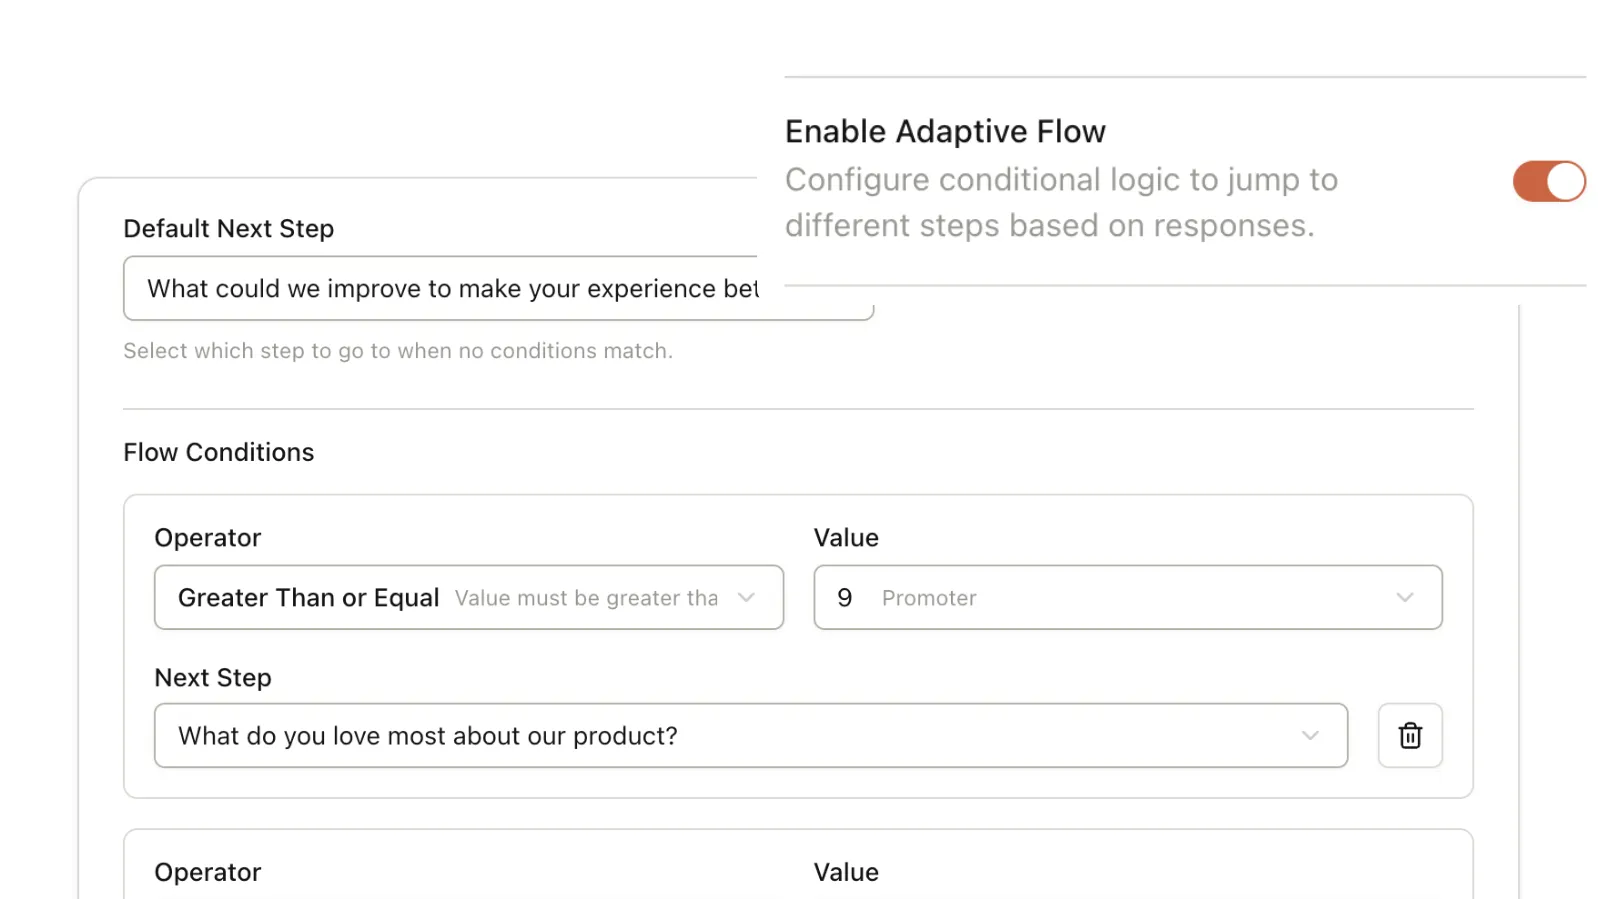Open the Operator dropdown showing Greater Than or Equal

point(468,597)
